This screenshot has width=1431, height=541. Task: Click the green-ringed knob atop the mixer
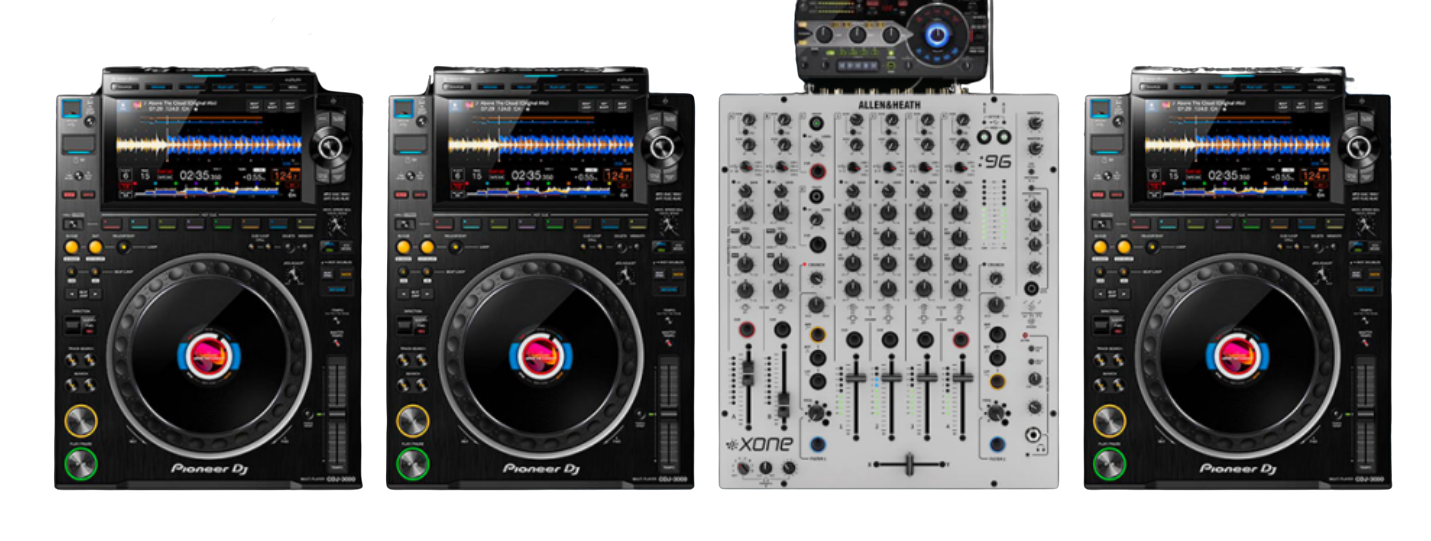pyautogui.click(x=817, y=122)
